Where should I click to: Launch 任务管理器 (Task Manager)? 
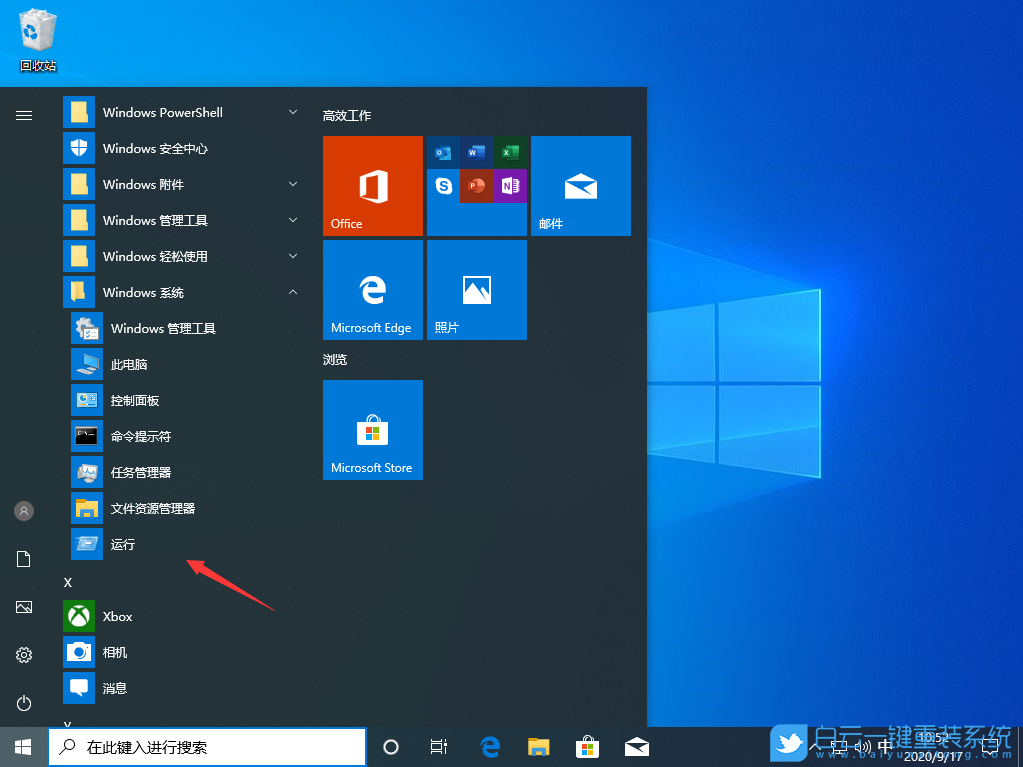click(140, 471)
